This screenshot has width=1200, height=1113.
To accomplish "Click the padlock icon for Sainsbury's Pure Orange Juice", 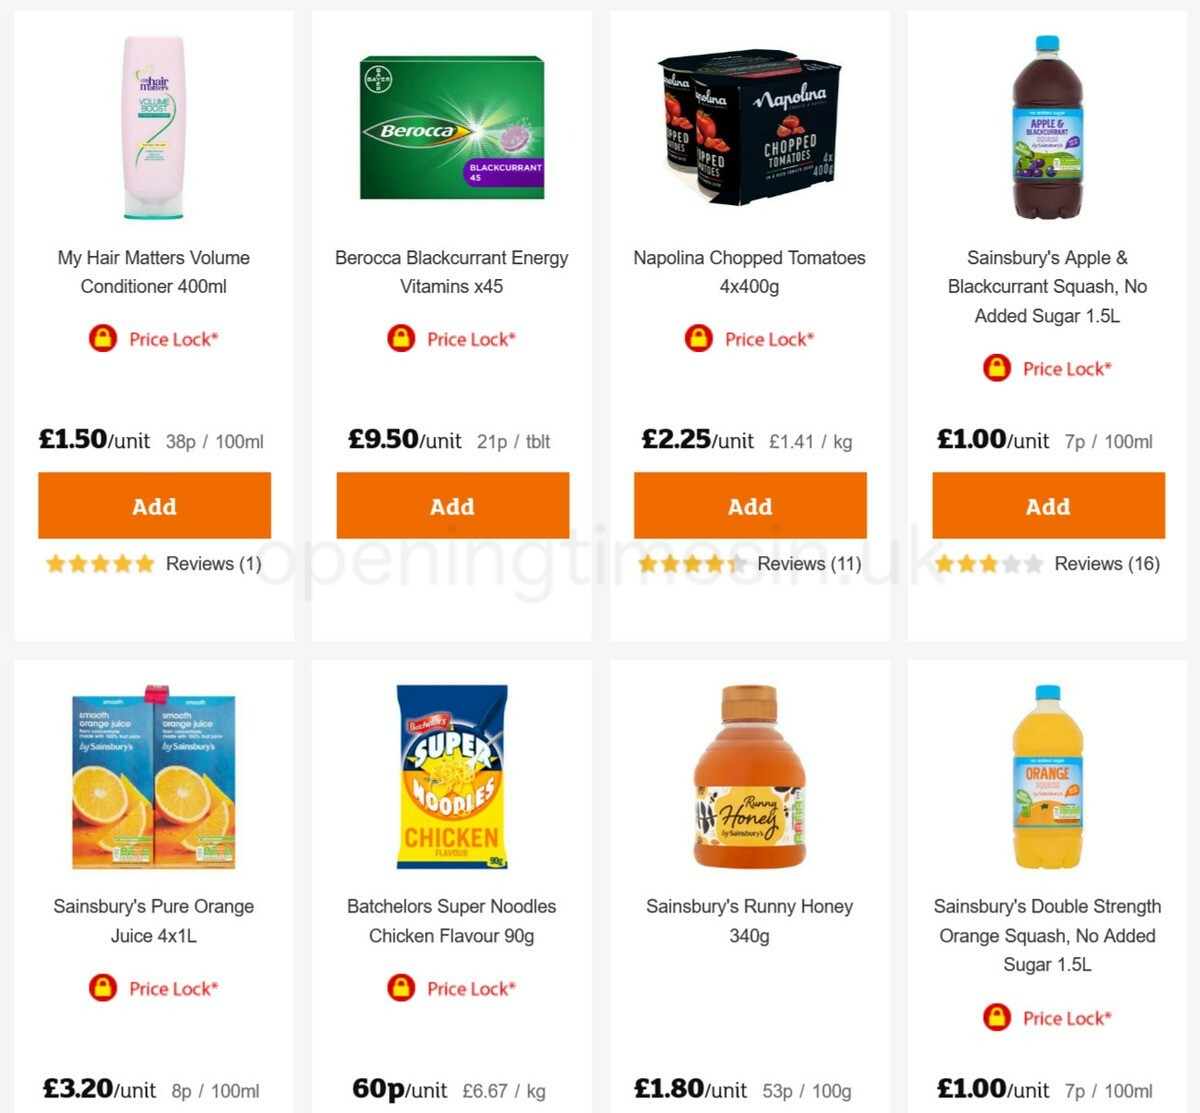I will (x=103, y=988).
